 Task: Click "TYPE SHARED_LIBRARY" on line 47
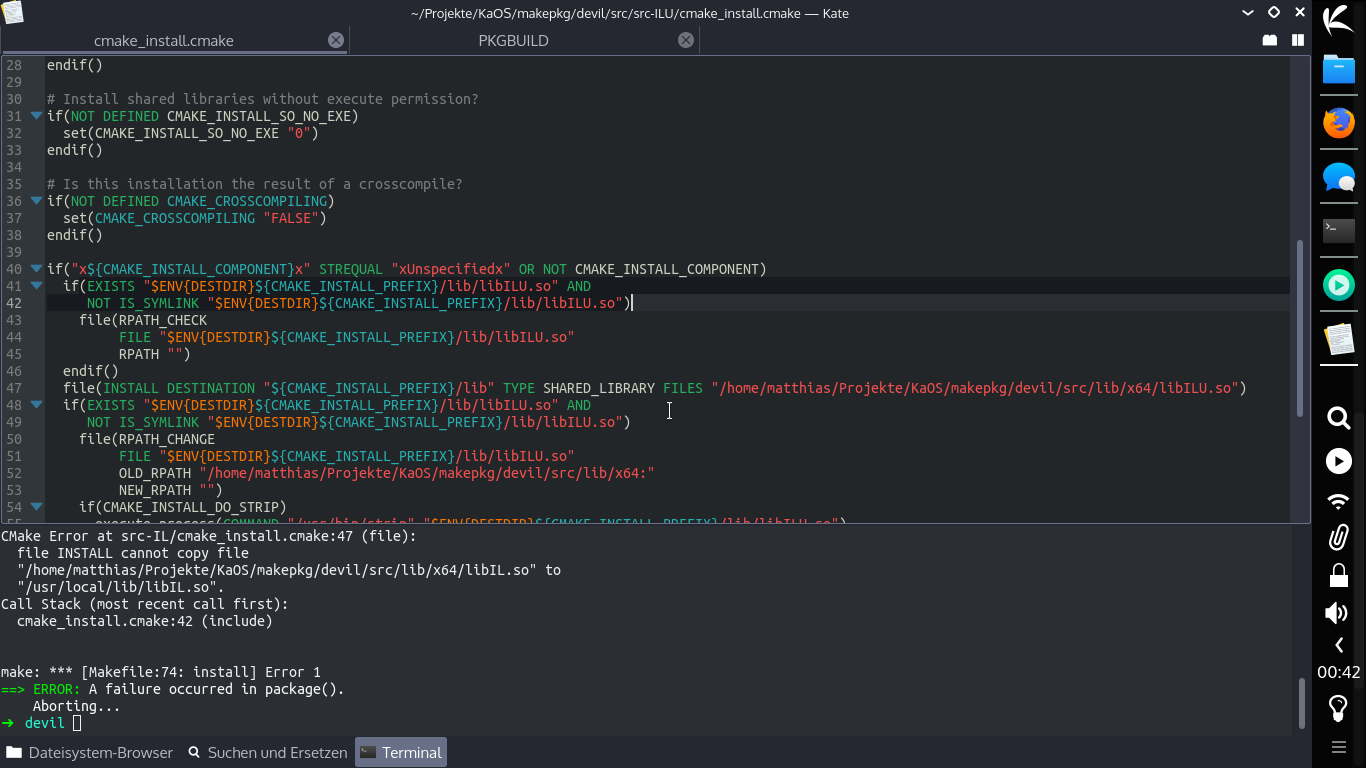(578, 388)
